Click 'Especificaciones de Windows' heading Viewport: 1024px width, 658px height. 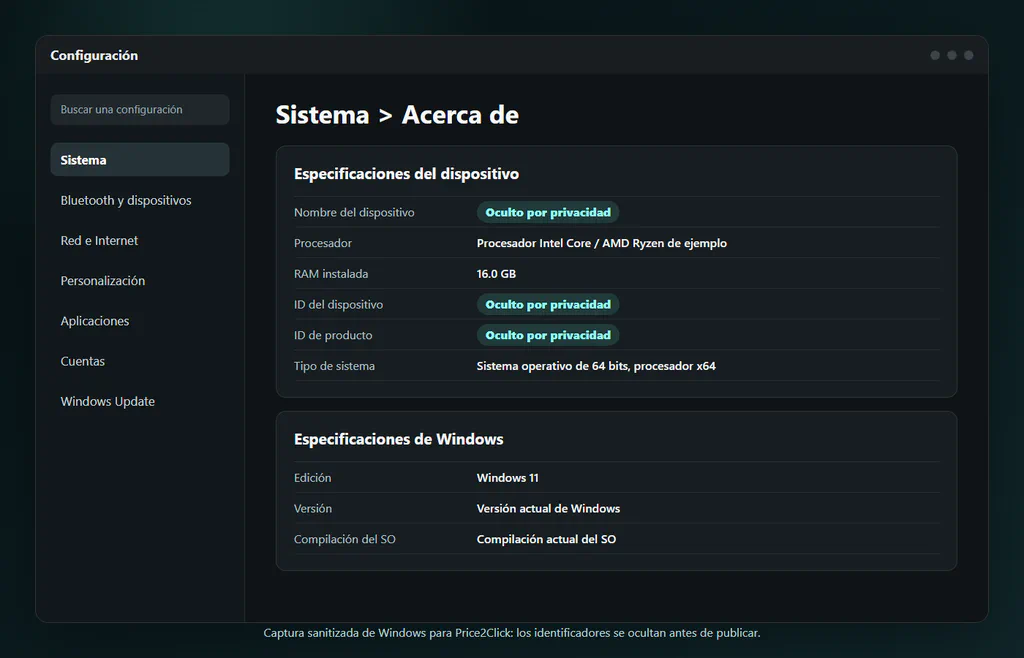pos(398,439)
